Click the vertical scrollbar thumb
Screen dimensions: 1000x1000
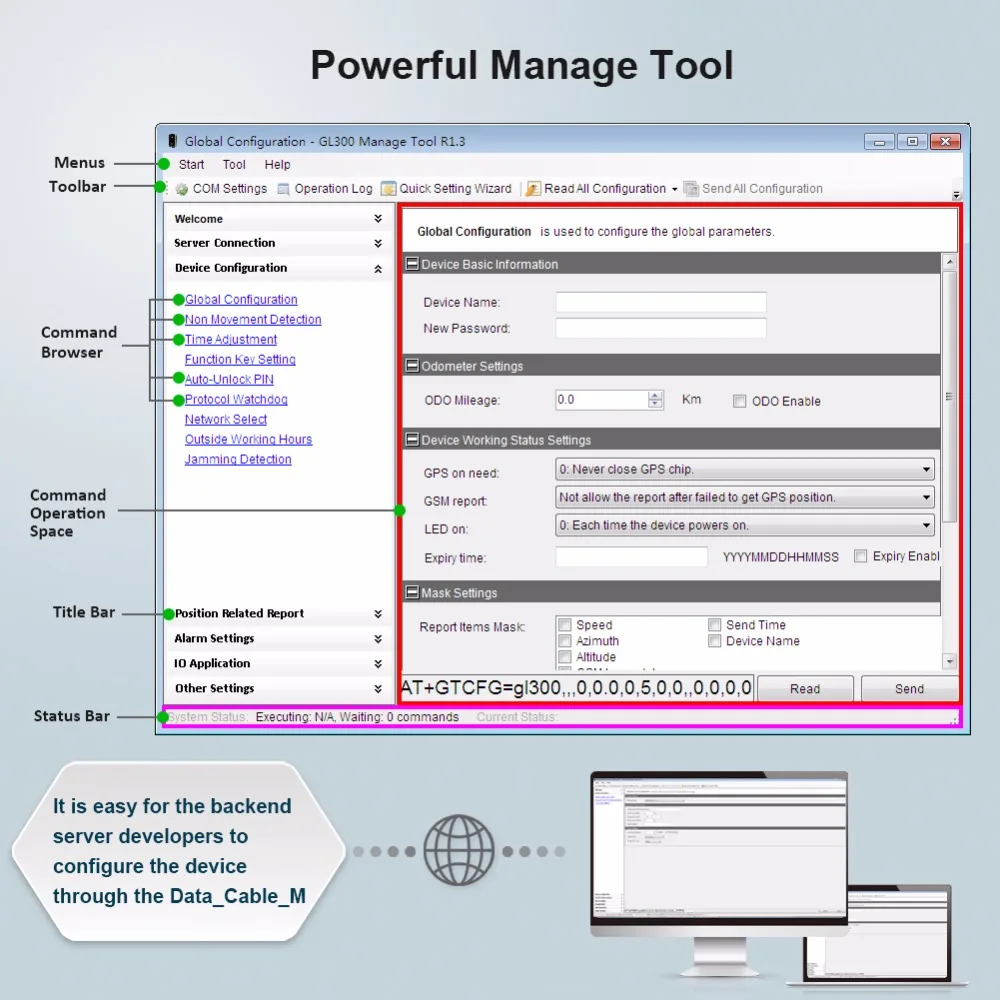pyautogui.click(x=949, y=396)
